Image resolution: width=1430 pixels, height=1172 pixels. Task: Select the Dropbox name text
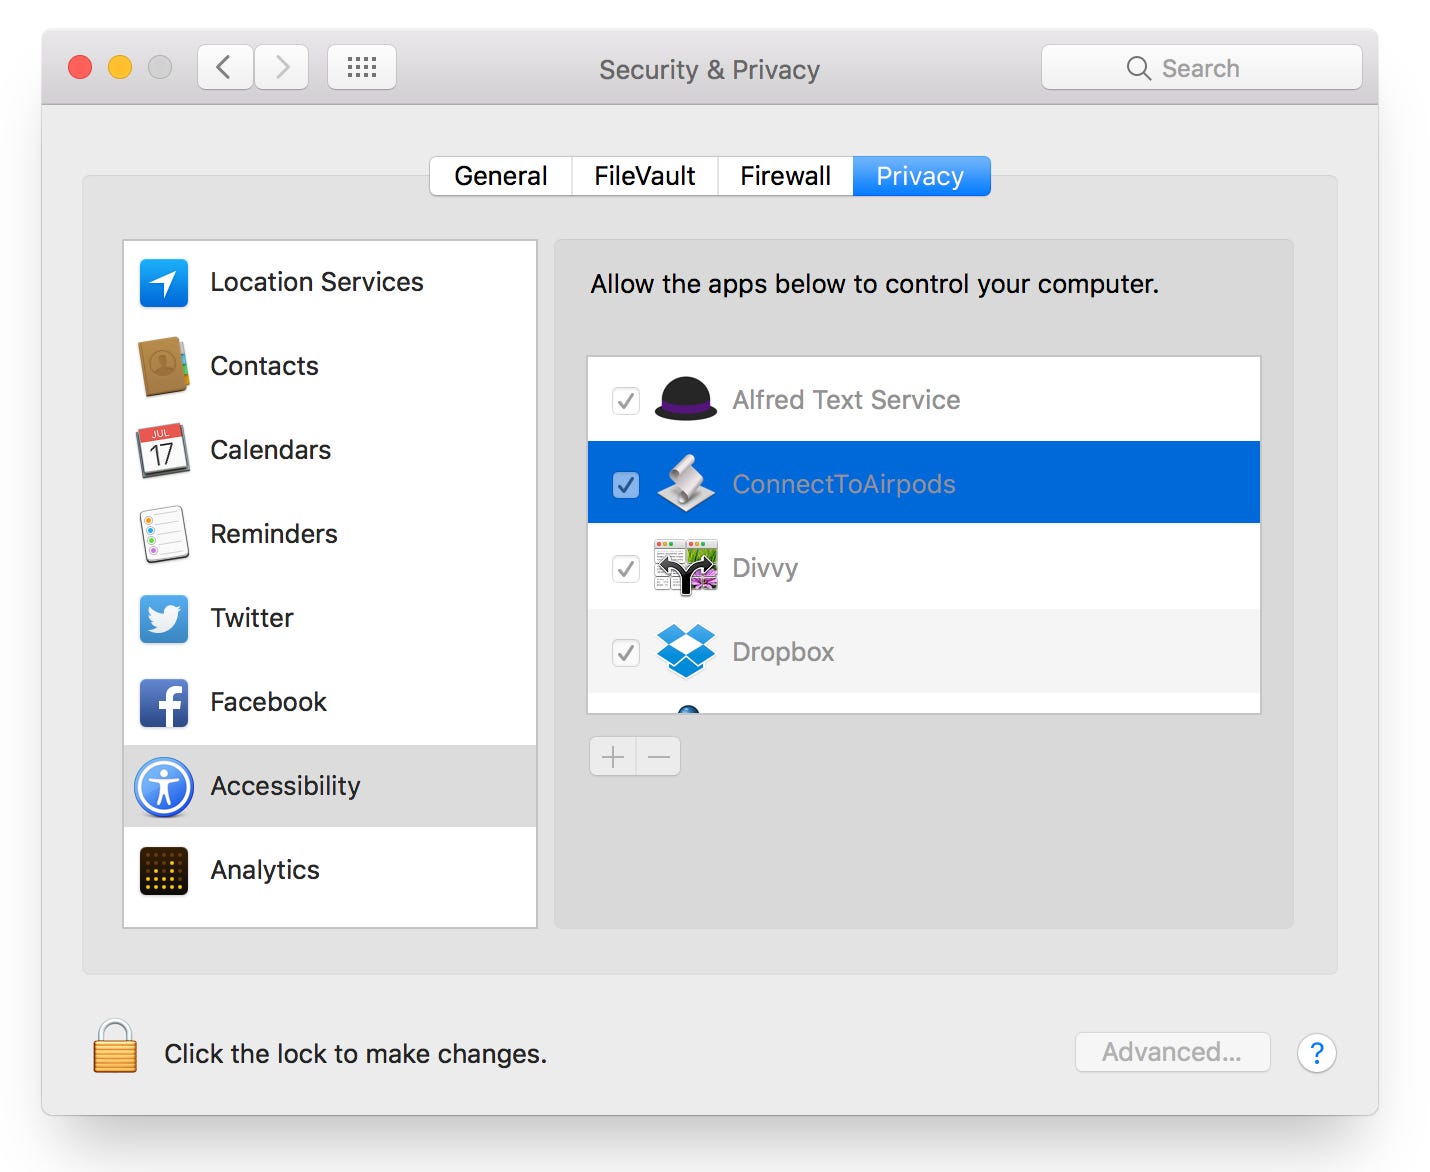783,652
